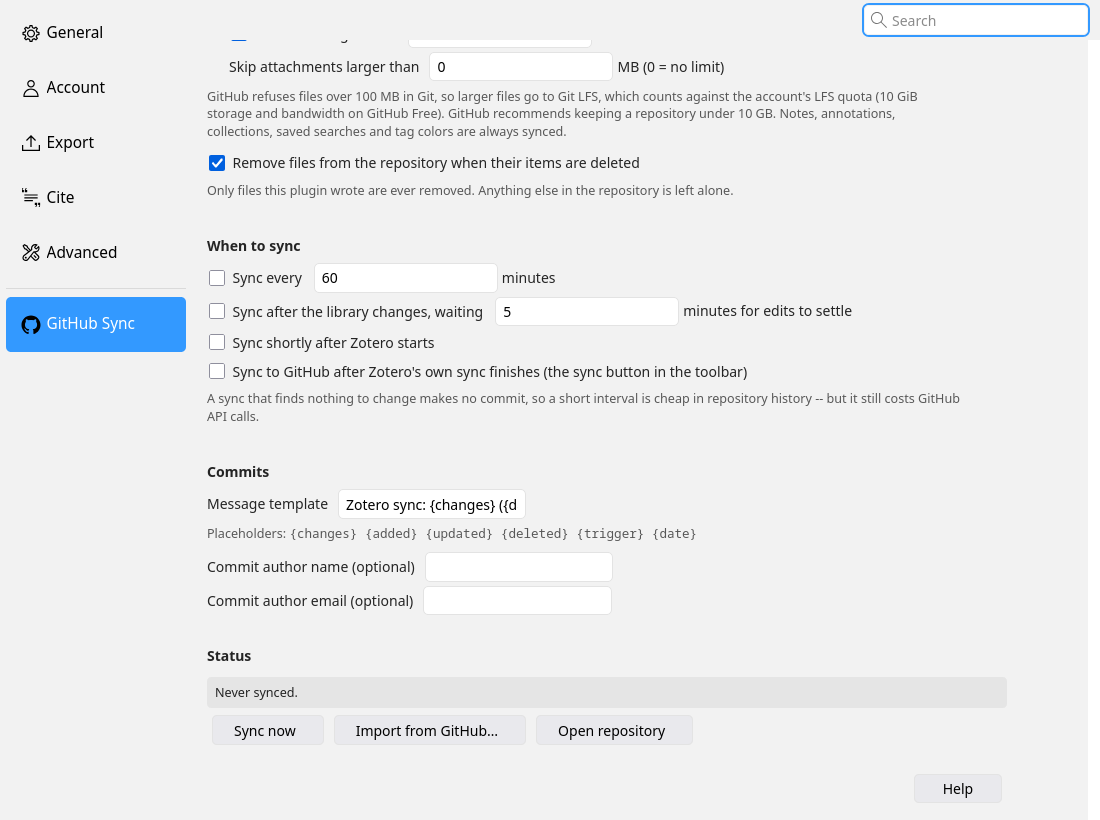Screen dimensions: 1100x820
Task: Click the {deleted} placeholder text
Action: [x=535, y=534]
